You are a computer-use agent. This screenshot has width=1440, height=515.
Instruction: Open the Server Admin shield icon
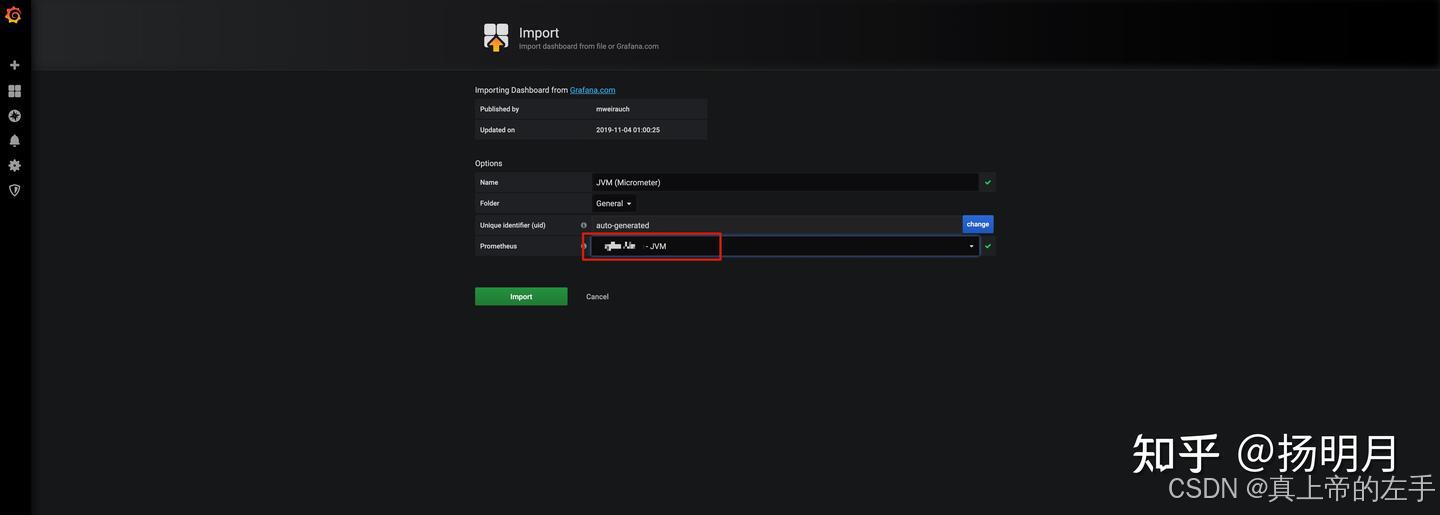[14, 190]
